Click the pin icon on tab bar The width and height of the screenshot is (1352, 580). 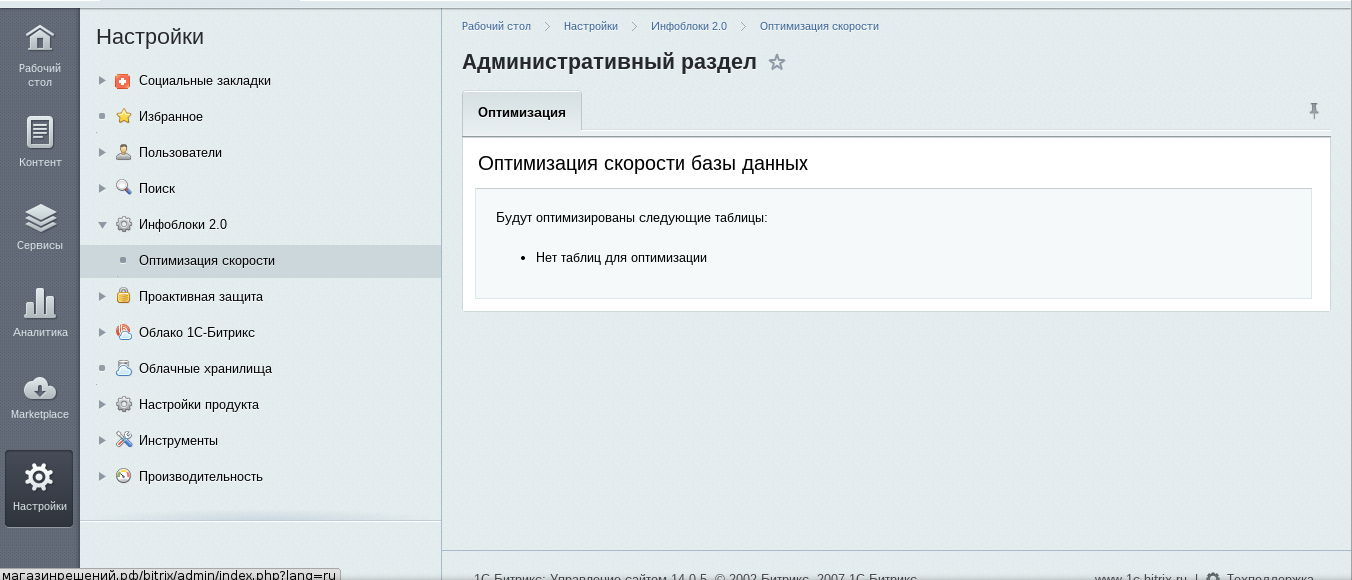pos(1314,111)
